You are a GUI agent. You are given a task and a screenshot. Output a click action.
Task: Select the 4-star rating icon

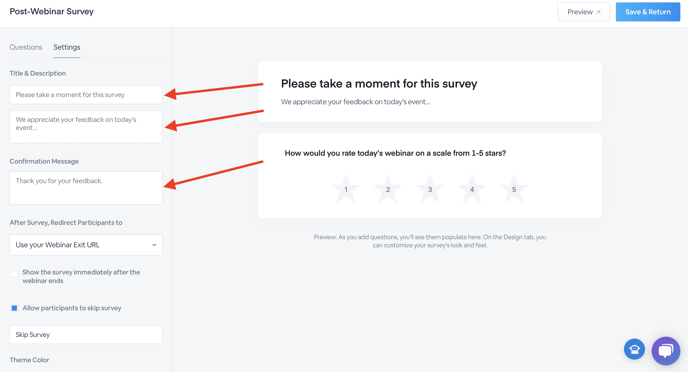pyautogui.click(x=472, y=189)
